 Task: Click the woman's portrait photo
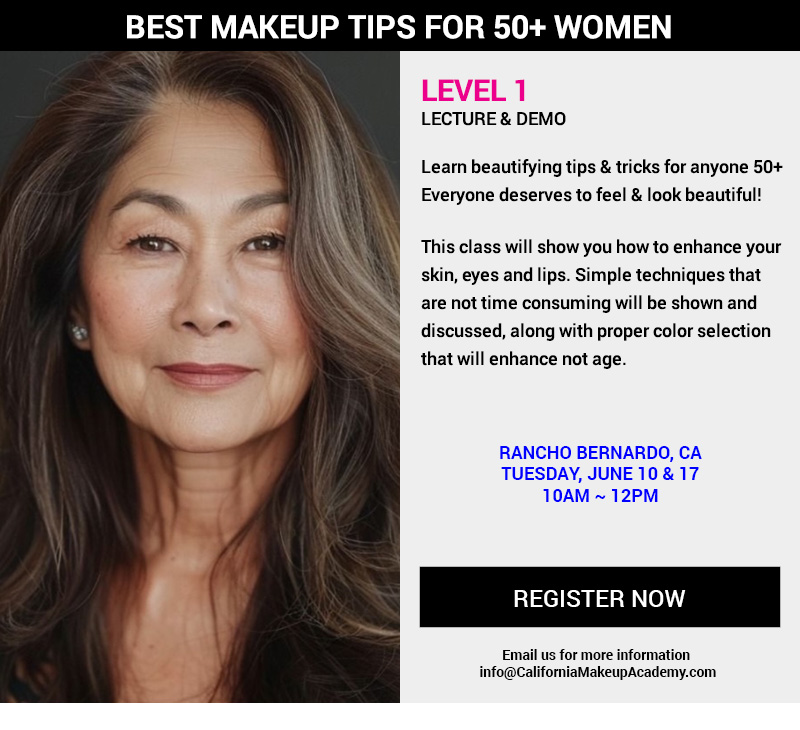pos(199,376)
